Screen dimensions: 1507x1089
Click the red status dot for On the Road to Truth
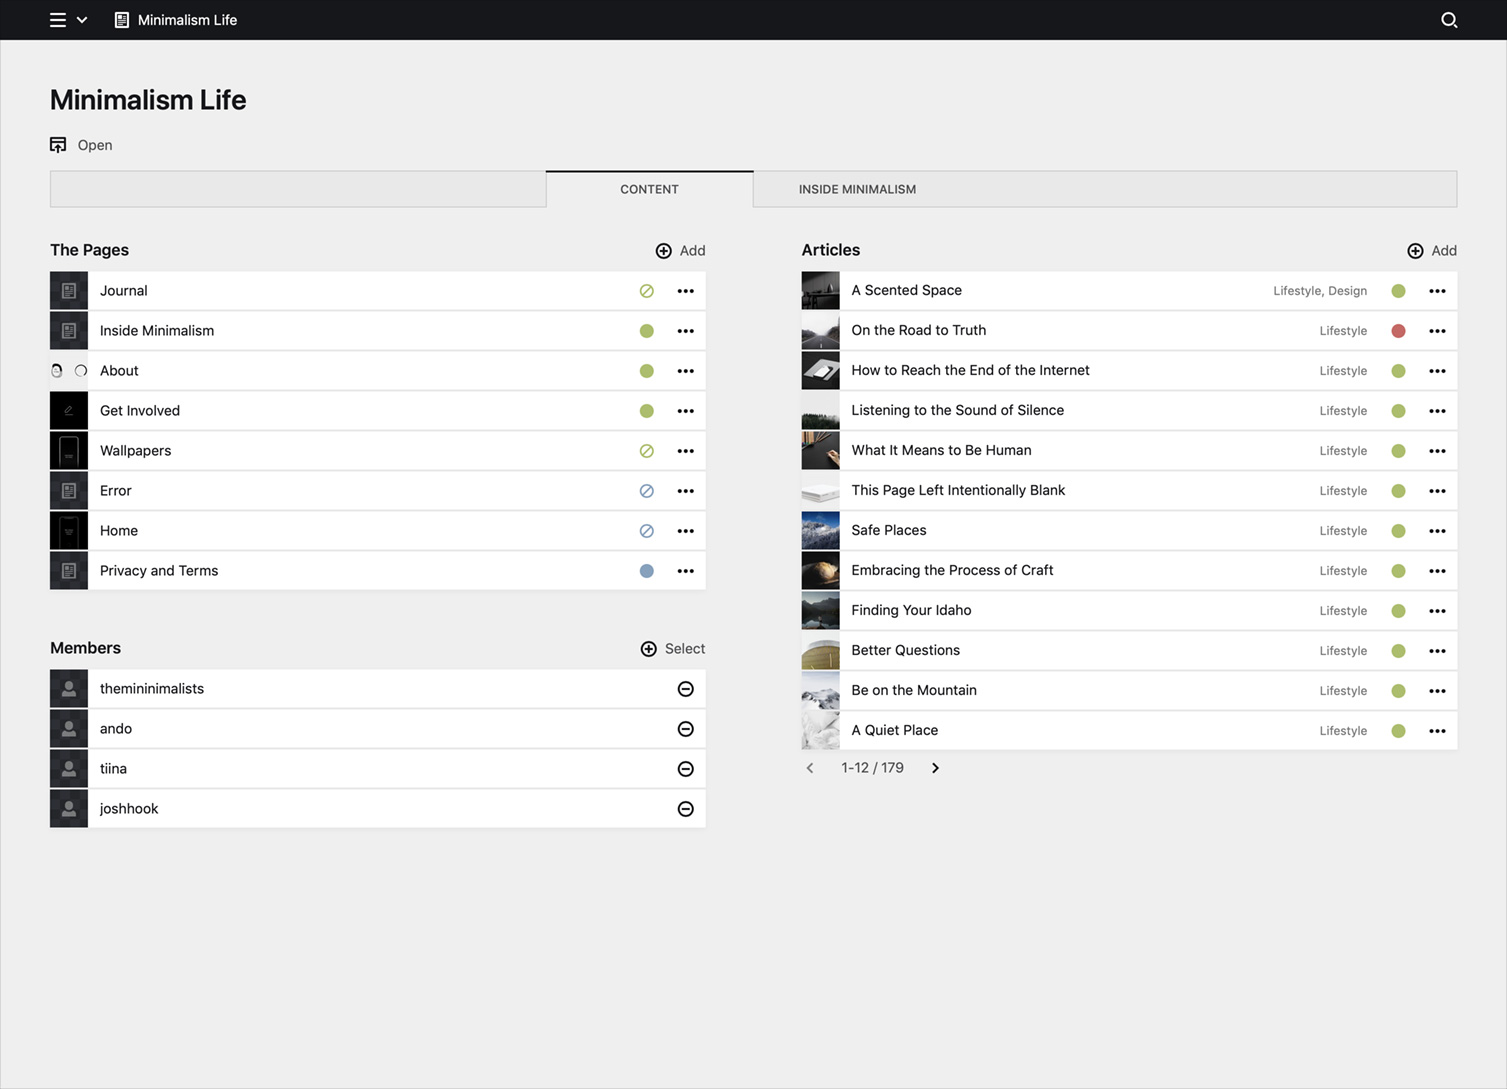pos(1397,330)
